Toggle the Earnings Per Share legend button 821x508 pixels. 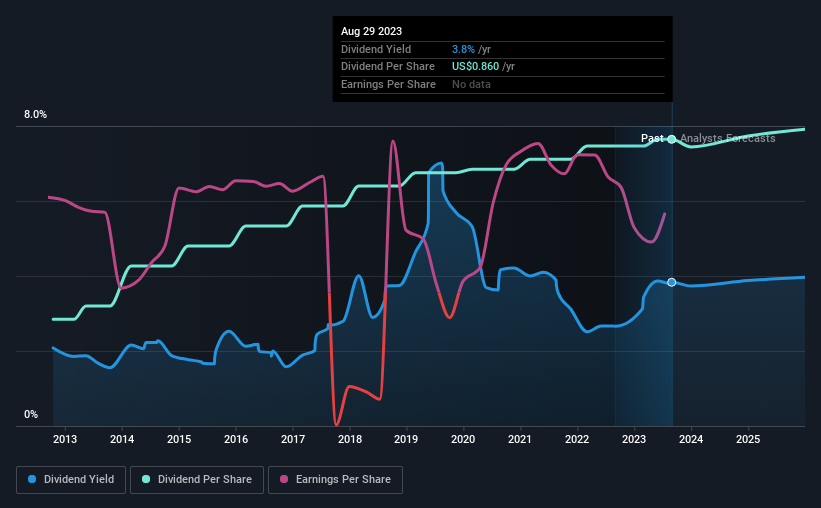pyautogui.click(x=335, y=480)
